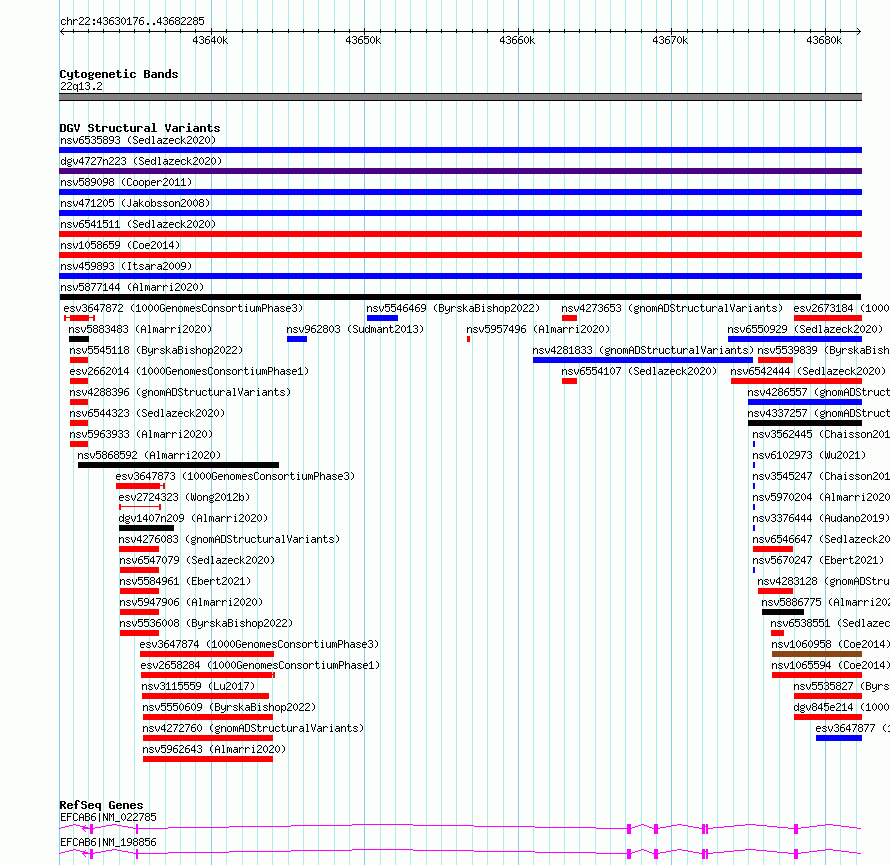Viewport: 890px width, 865px height.
Task: Click nsv4273653 (gnomADStructuralVariants) label
Action: [x=672, y=308]
